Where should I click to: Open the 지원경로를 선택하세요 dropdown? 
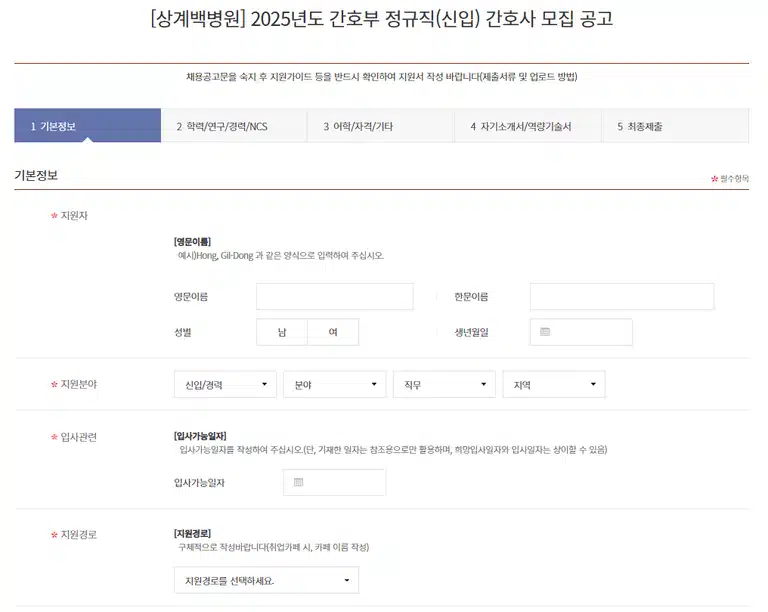pos(266,580)
